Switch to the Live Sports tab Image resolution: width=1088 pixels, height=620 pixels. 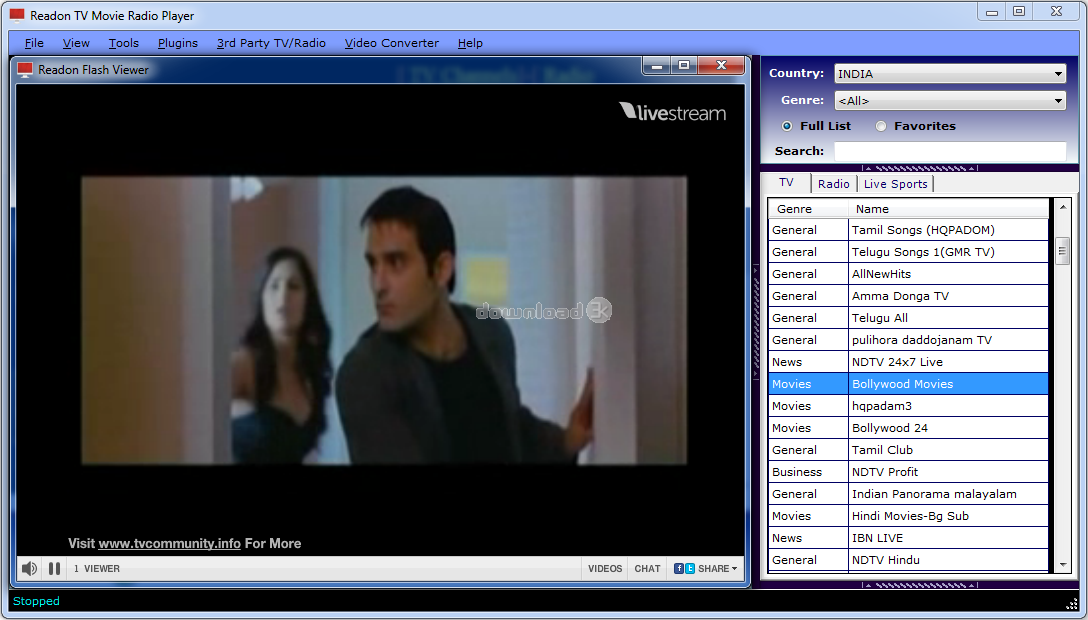click(x=895, y=184)
